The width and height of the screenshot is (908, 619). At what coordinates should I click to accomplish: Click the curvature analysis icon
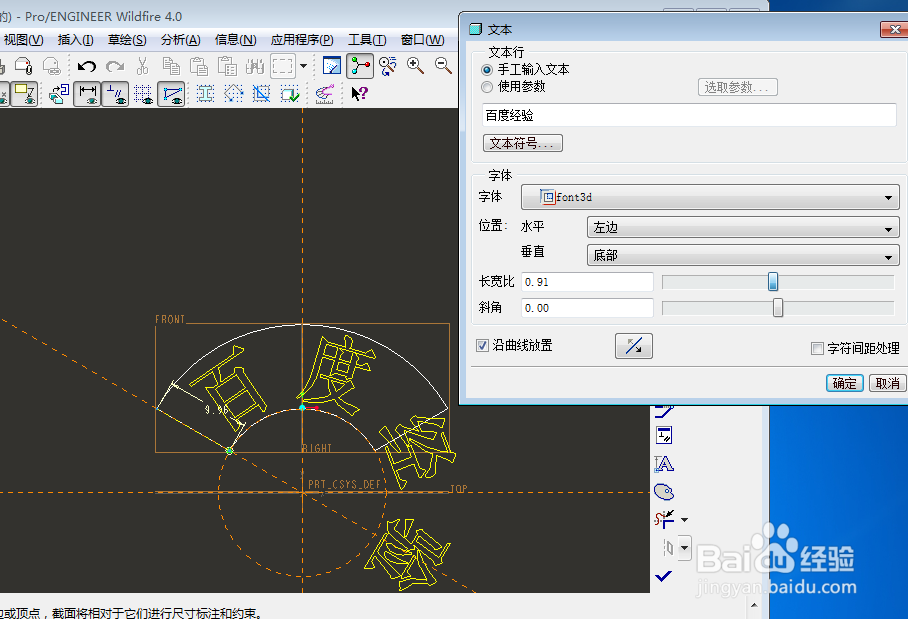(x=324, y=94)
